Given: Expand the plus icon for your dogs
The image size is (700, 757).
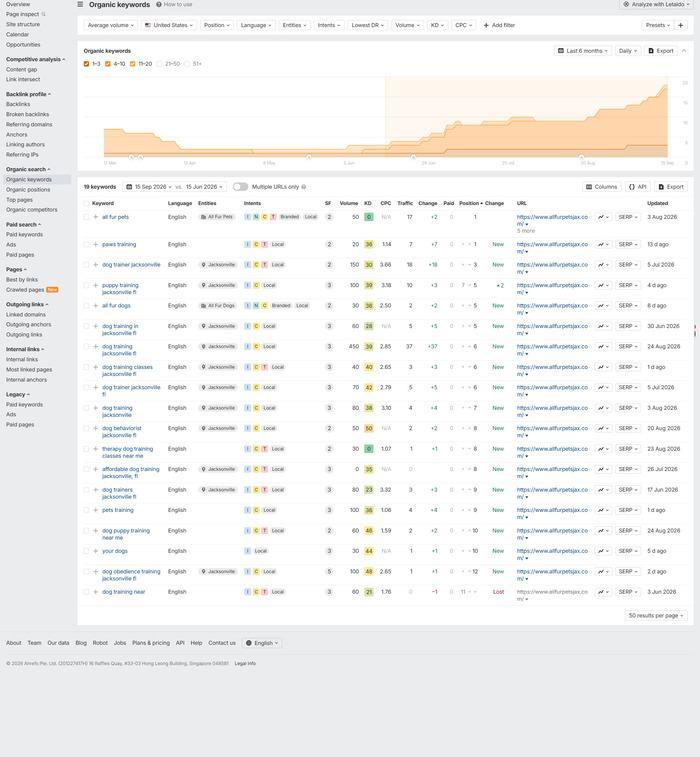Looking at the screenshot, I should (x=96, y=551).
